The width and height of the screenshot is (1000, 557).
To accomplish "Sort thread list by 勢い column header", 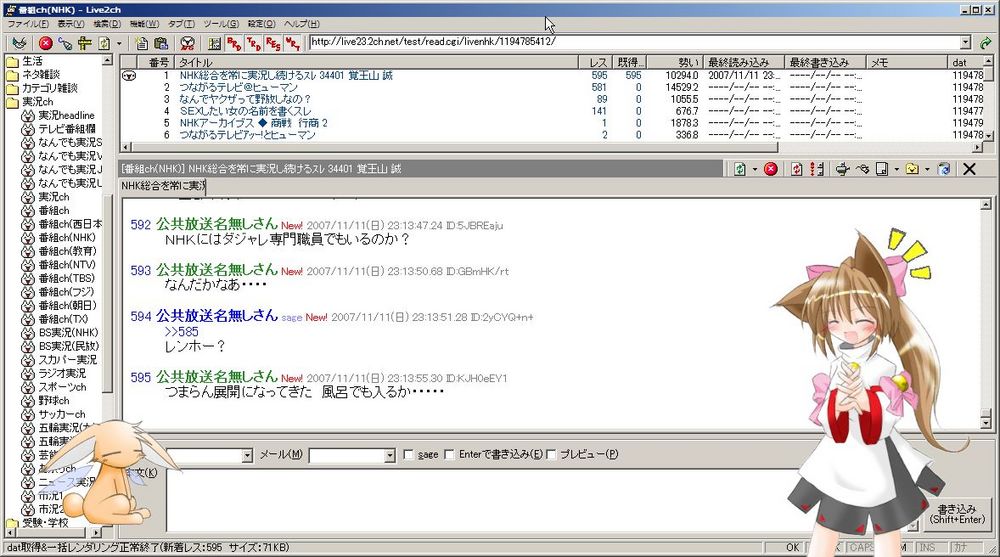I will coord(675,62).
